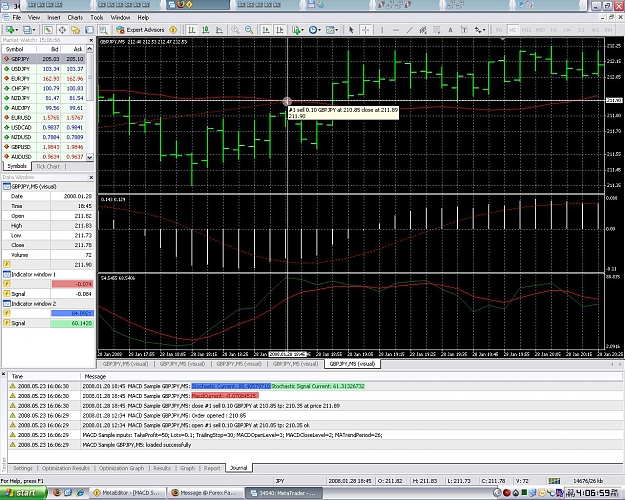Select USDCAD in Market Watch
625x500 pixels.
coord(44,128)
